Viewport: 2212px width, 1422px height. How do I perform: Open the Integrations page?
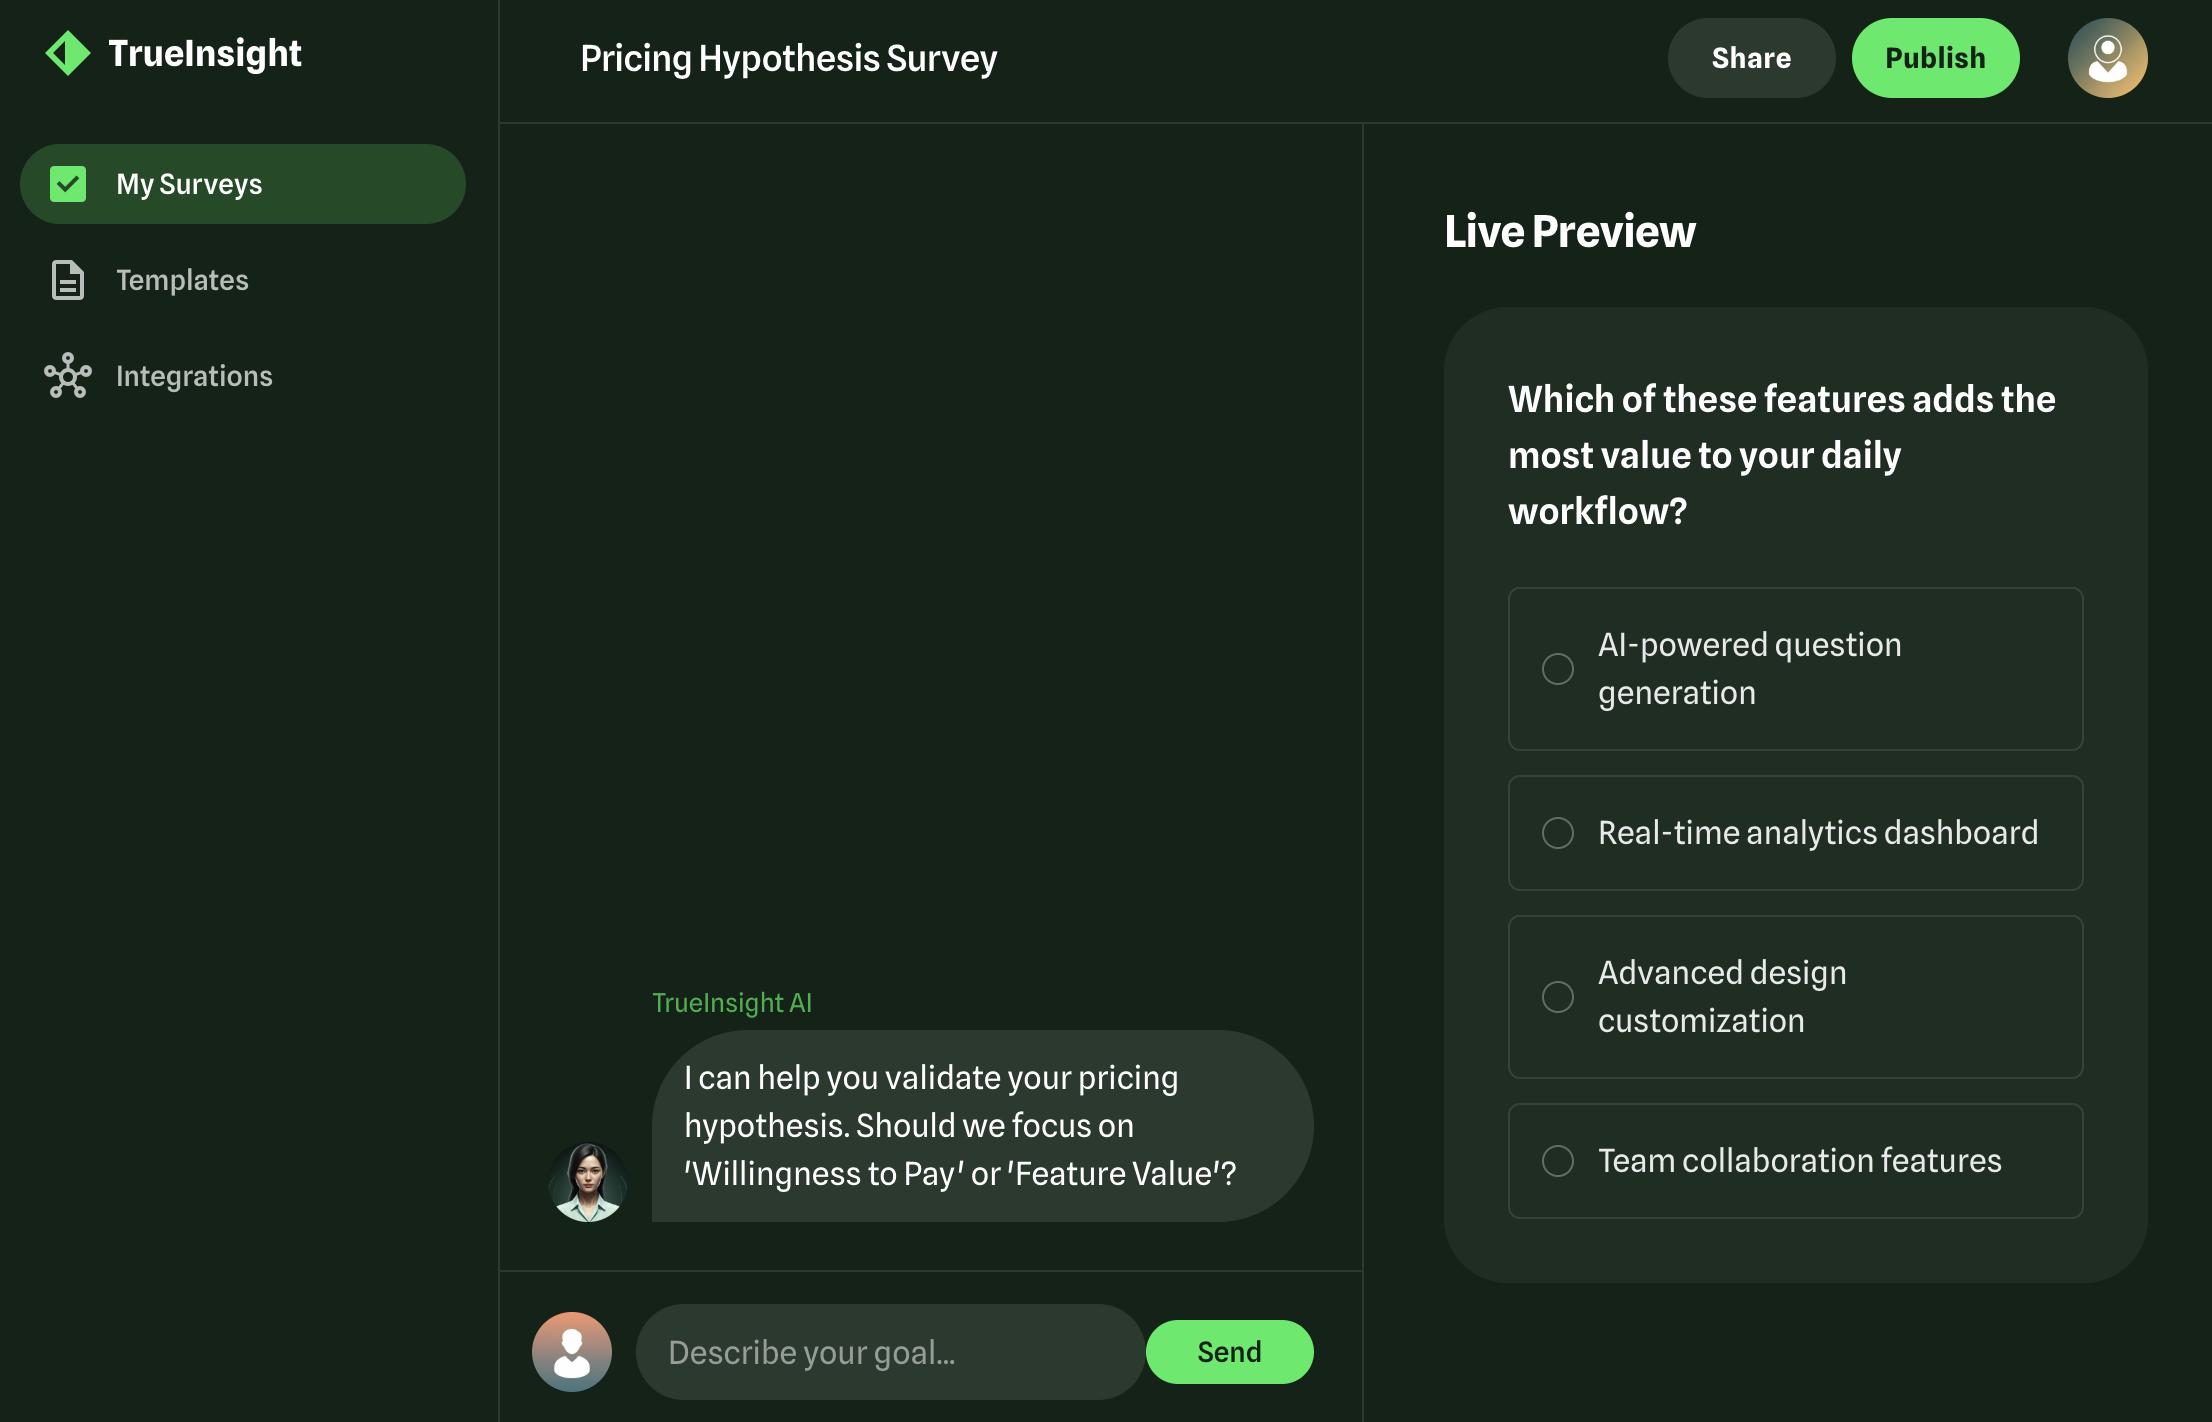[195, 377]
